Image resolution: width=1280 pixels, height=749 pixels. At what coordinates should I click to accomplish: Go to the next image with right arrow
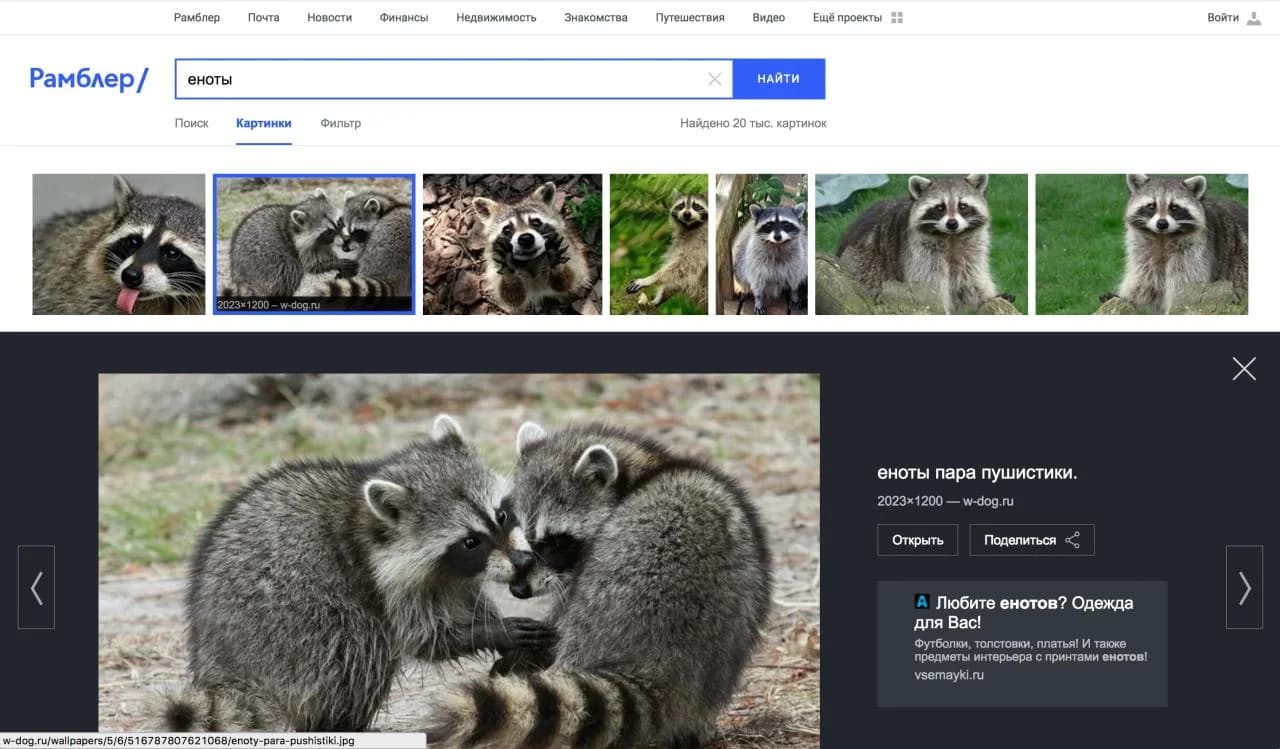point(1244,587)
